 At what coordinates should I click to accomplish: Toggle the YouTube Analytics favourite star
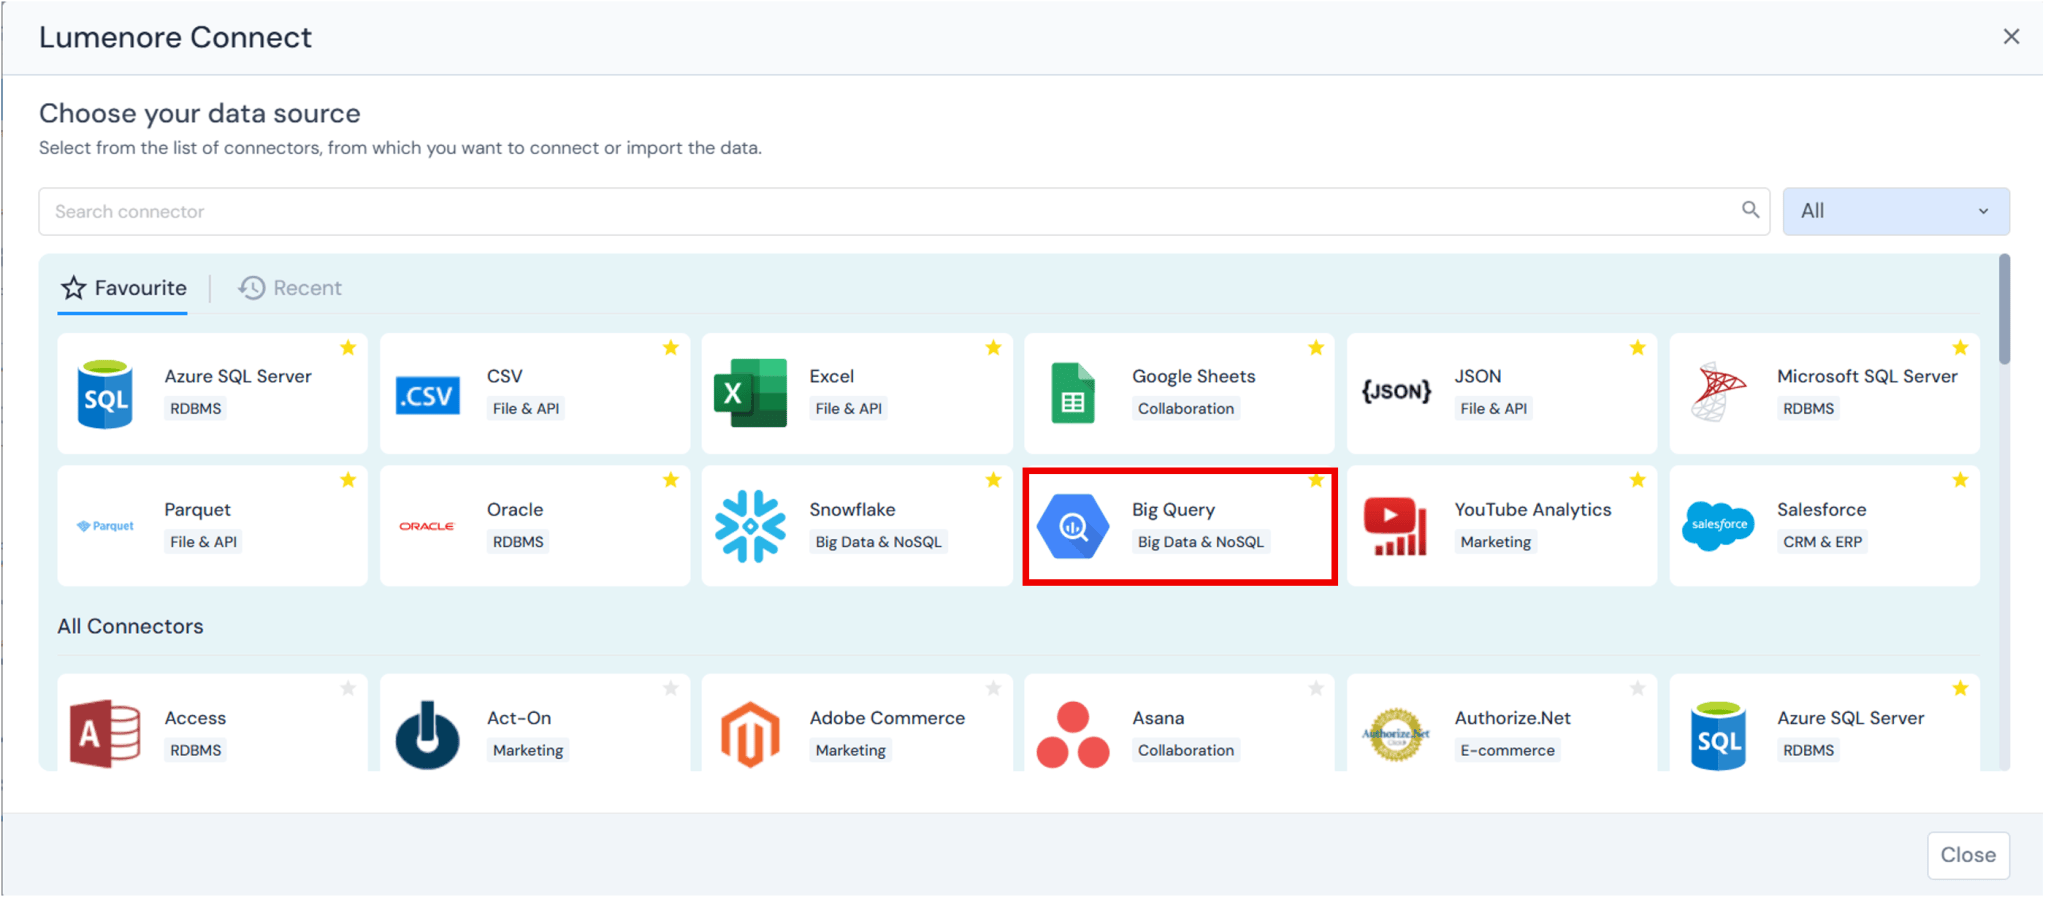coord(1638,480)
